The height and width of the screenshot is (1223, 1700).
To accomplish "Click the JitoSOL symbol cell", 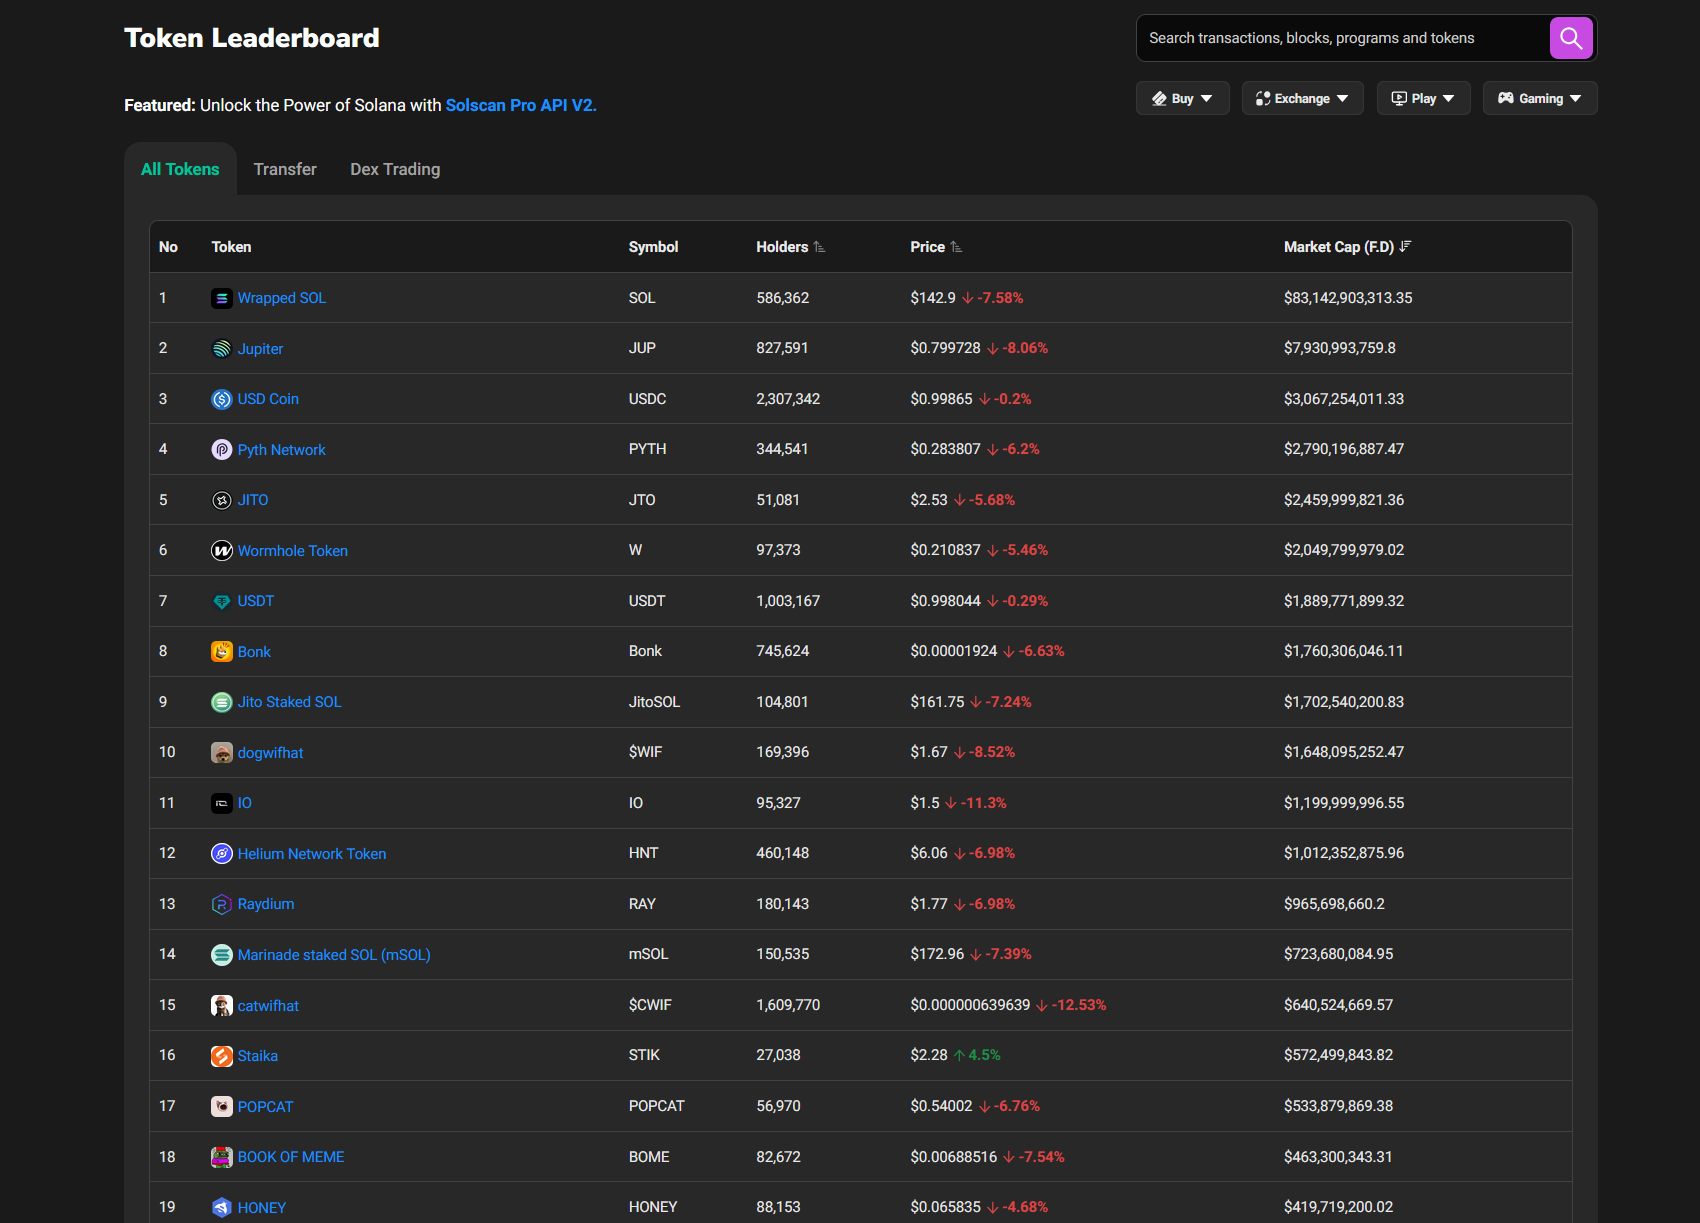I will pyautogui.click(x=654, y=702).
